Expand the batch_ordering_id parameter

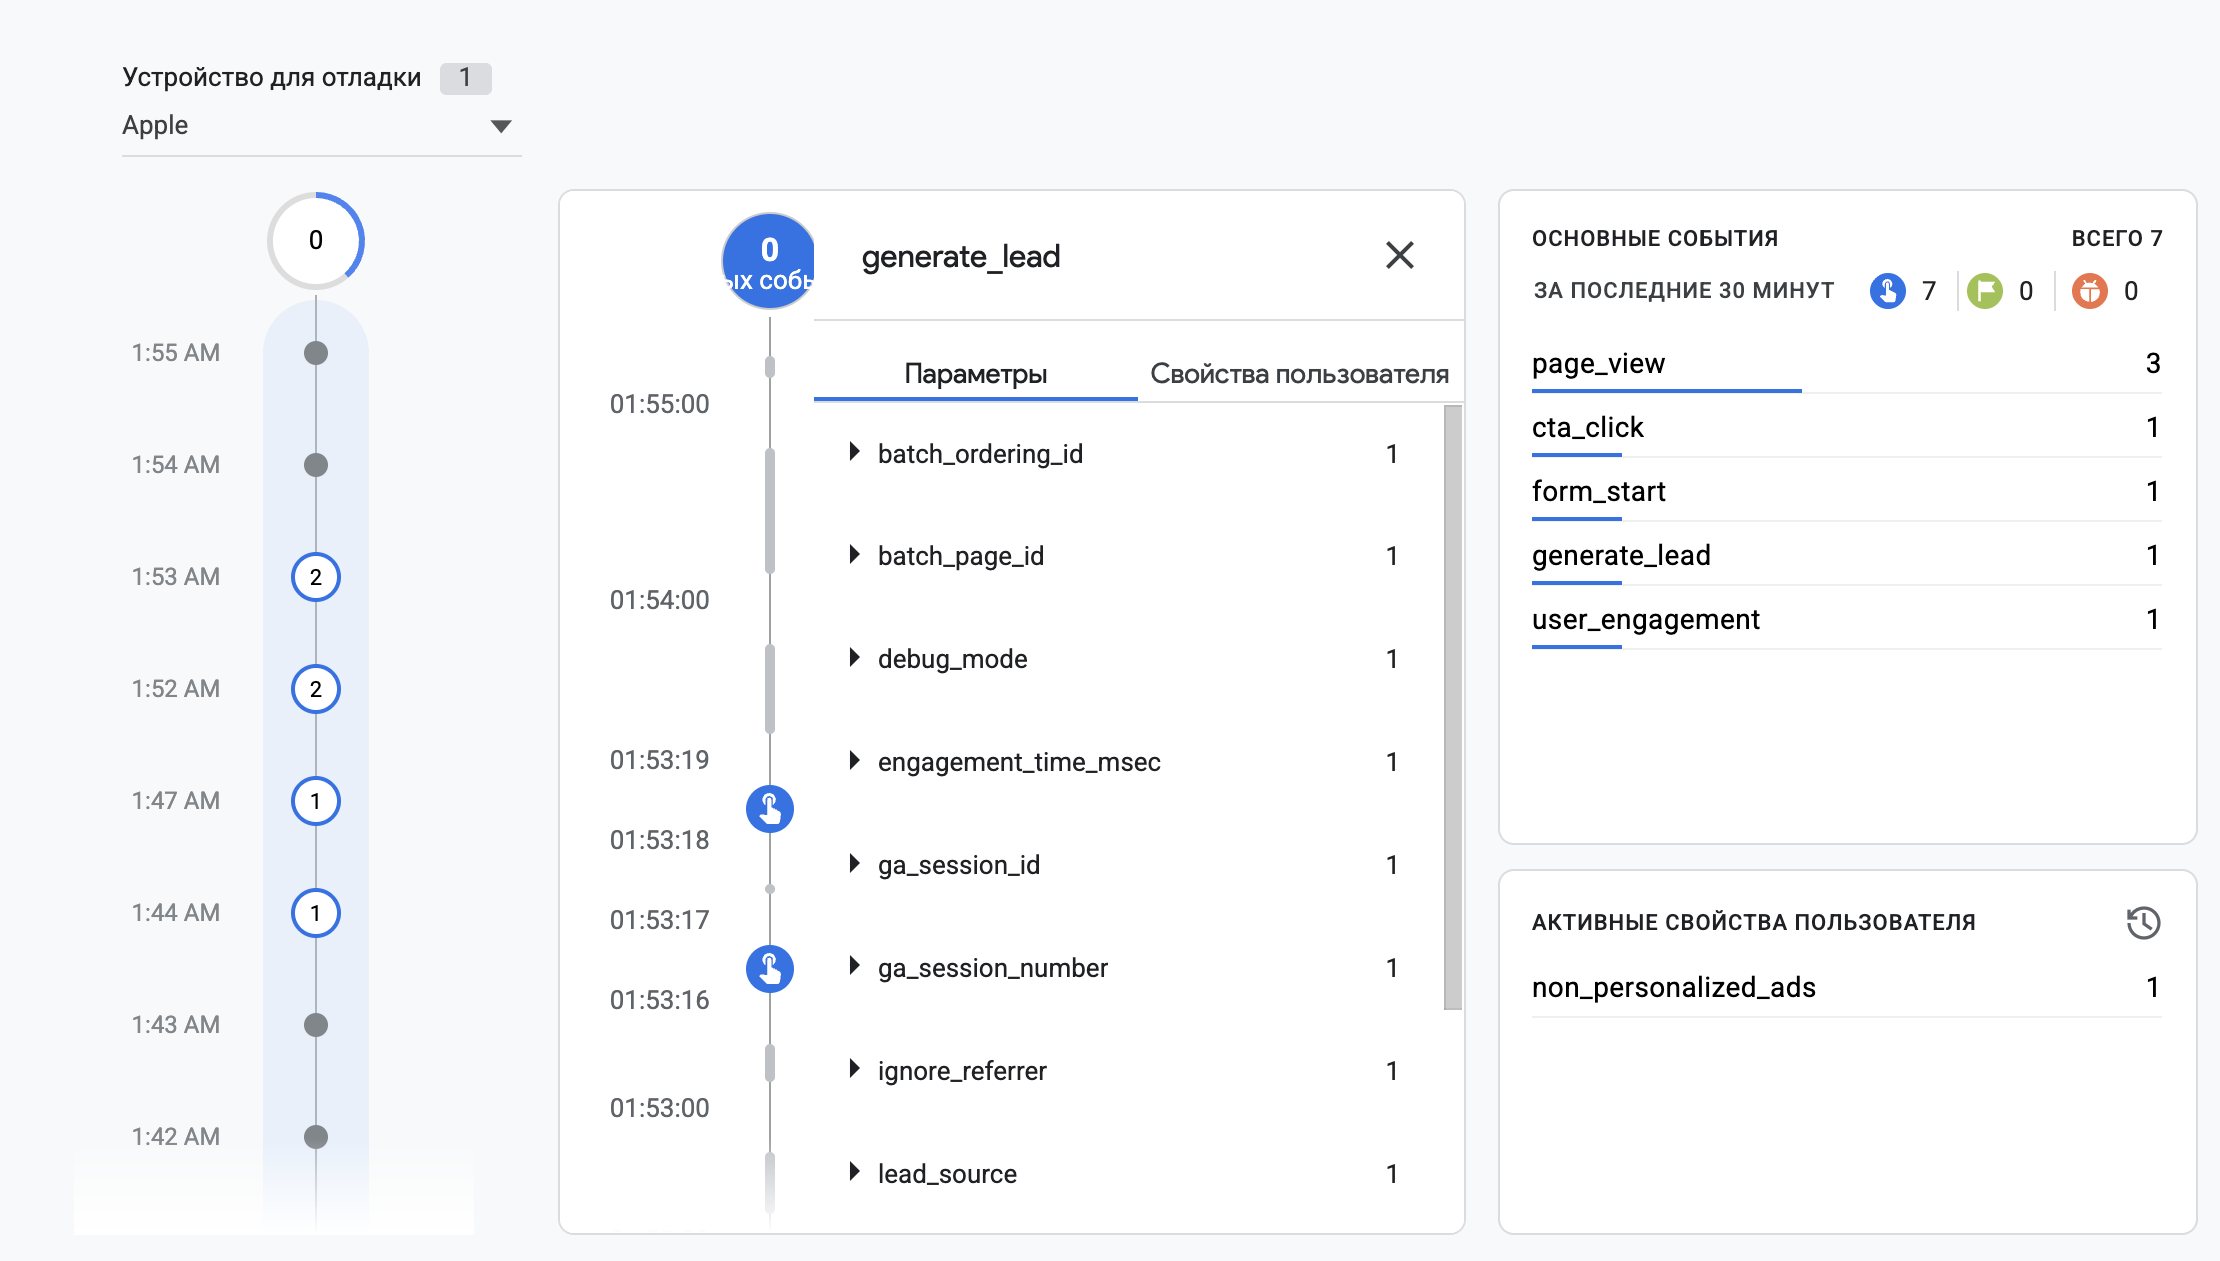point(854,452)
